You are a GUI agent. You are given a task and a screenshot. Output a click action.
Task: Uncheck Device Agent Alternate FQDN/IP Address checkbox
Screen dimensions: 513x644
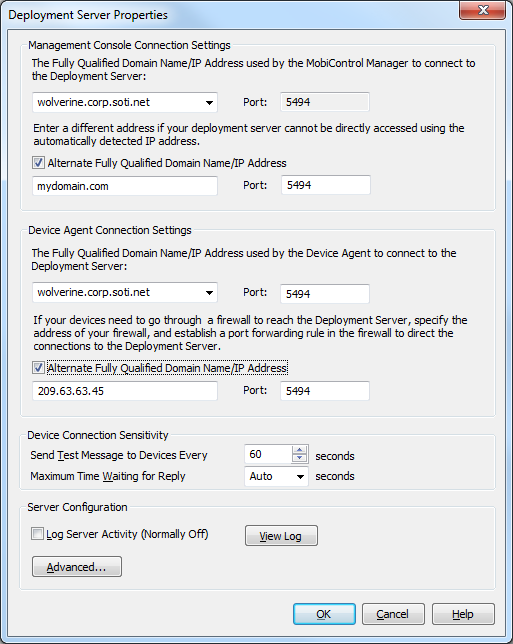click(x=38, y=368)
